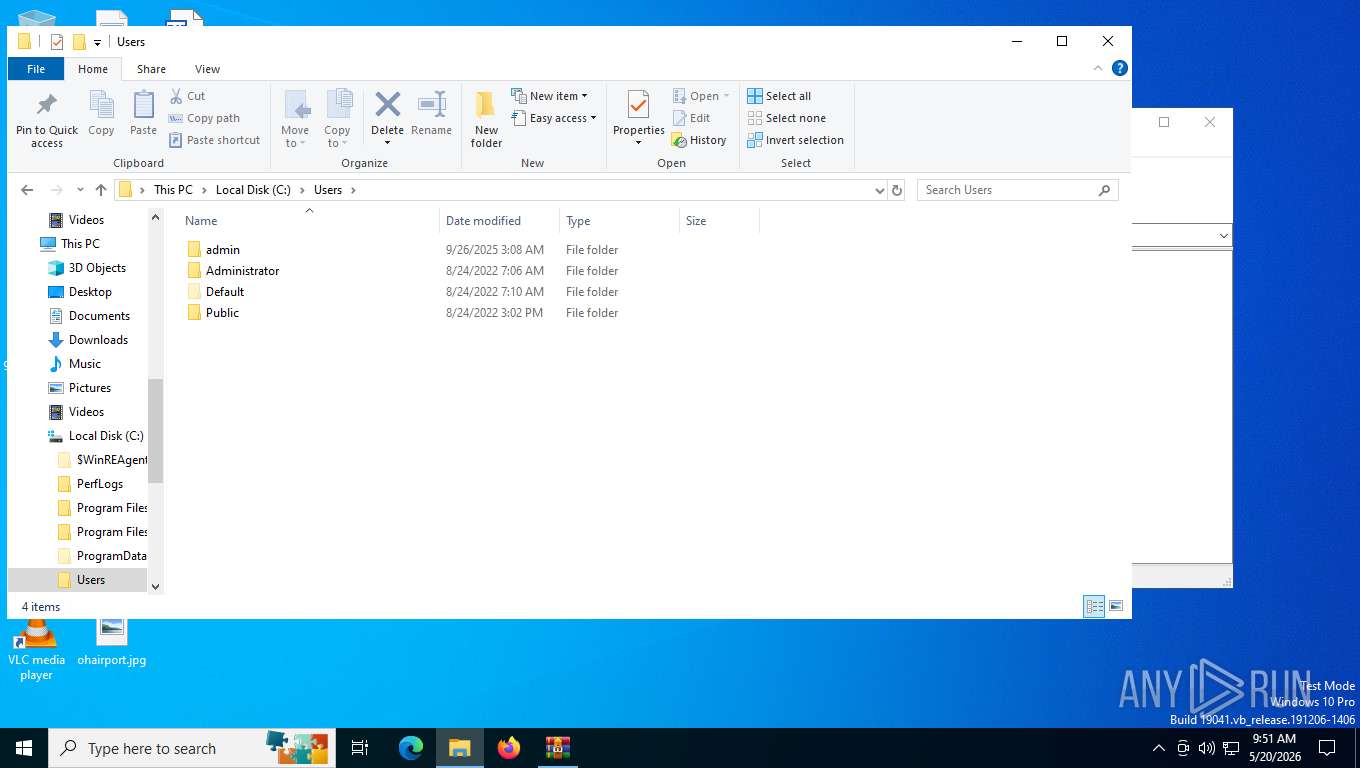Open Properties from quick access toolbar
The width and height of the screenshot is (1360, 768).
[56, 42]
